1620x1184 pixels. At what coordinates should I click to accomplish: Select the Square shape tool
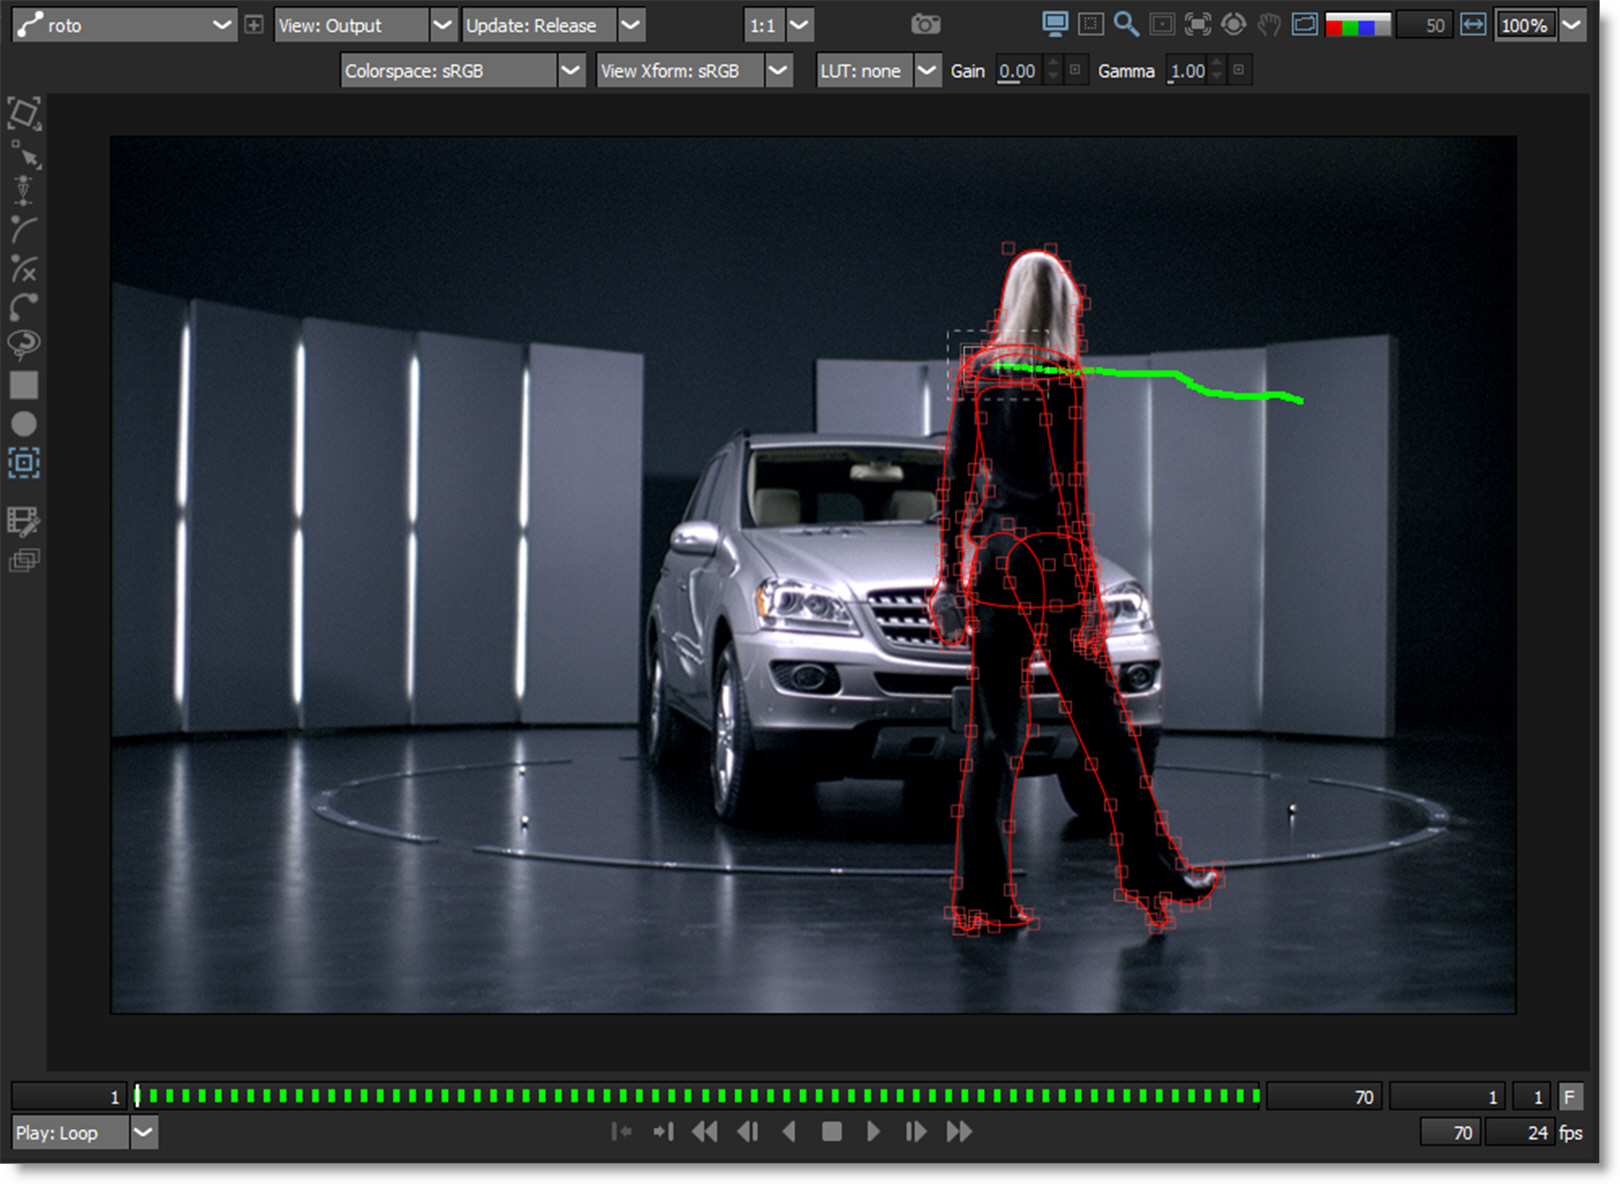tap(24, 385)
